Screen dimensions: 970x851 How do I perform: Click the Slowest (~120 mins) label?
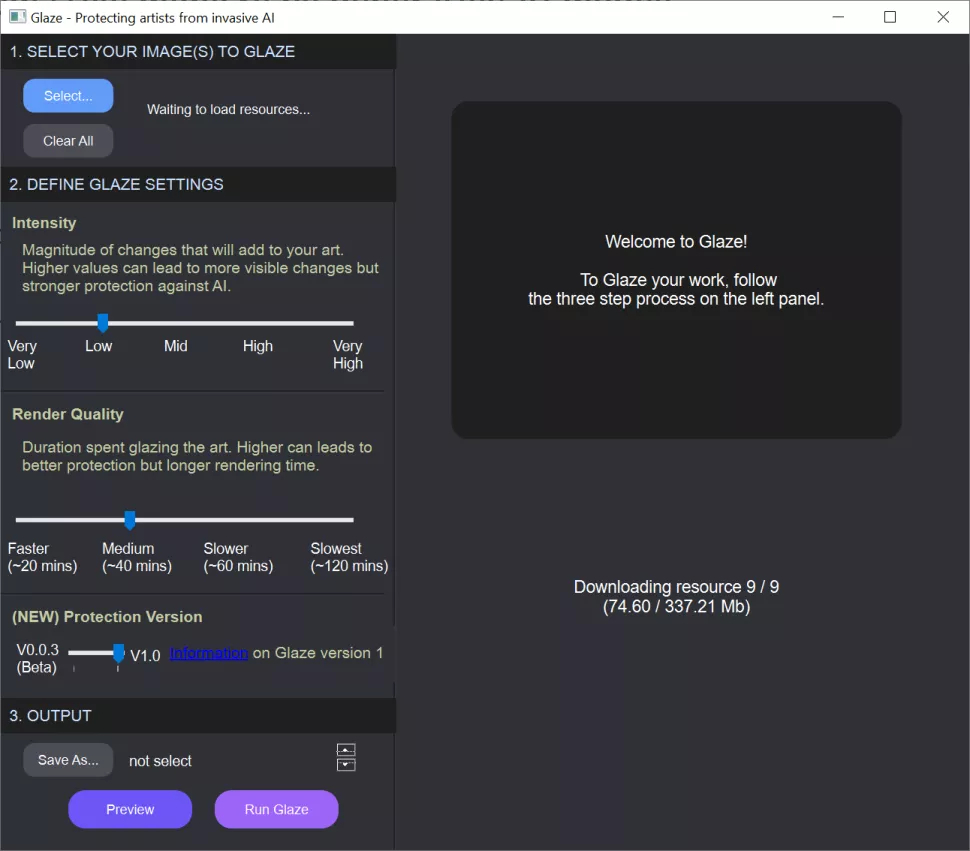point(349,557)
